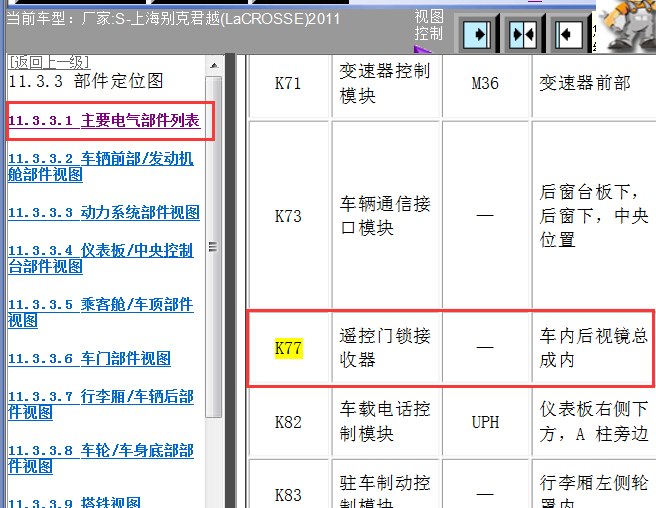Viewport: 656px width, 508px height.
Task: Click the expand-right-pane view control icon
Action: click(568, 33)
